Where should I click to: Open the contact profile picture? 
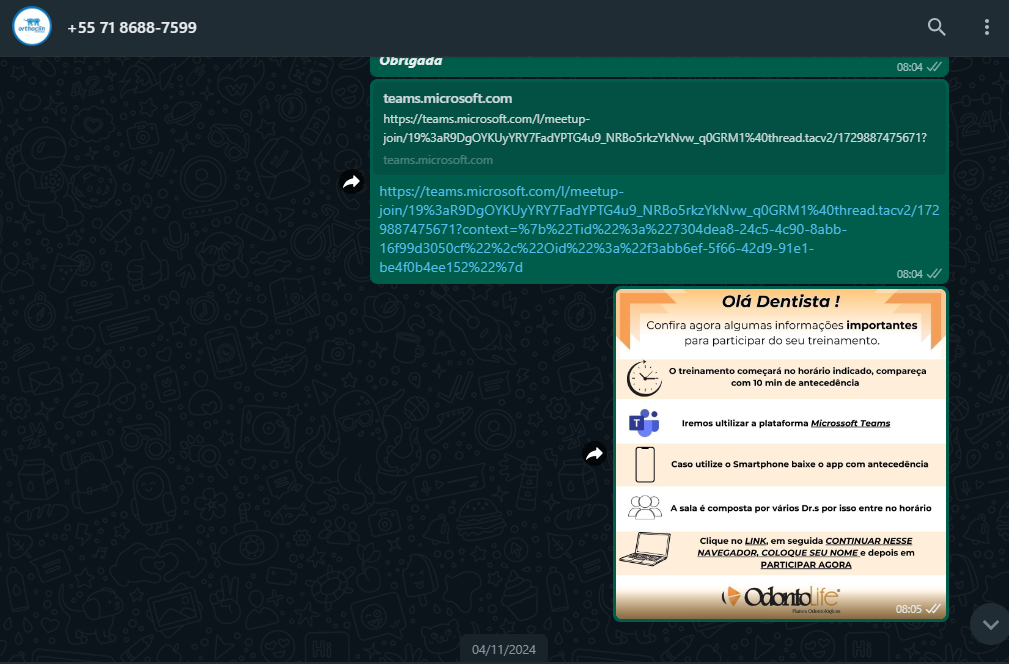point(32,26)
